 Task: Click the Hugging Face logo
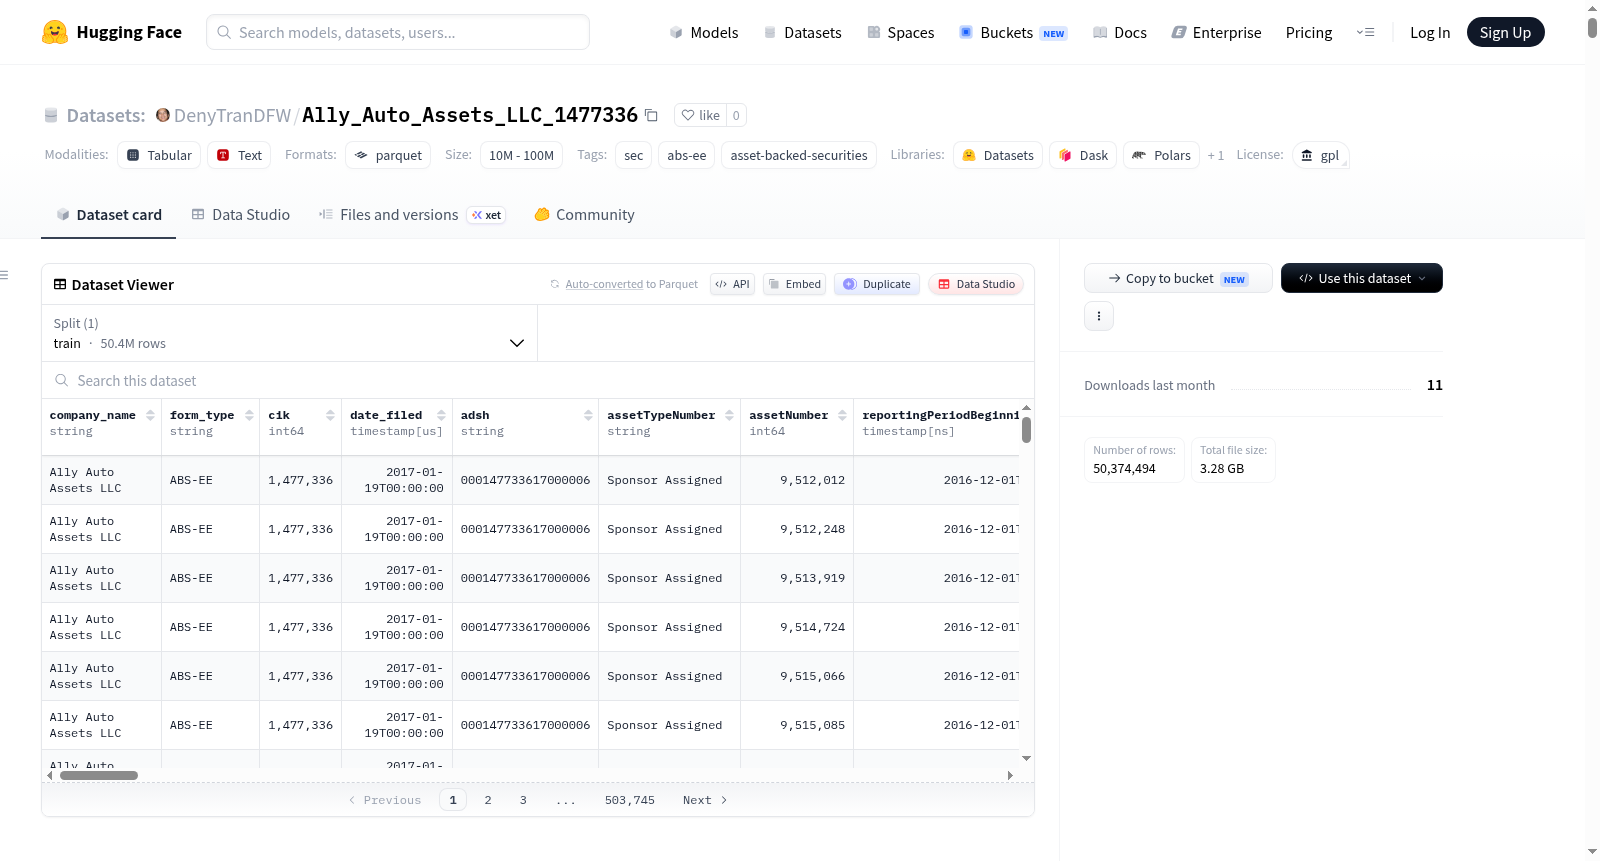click(x=111, y=32)
